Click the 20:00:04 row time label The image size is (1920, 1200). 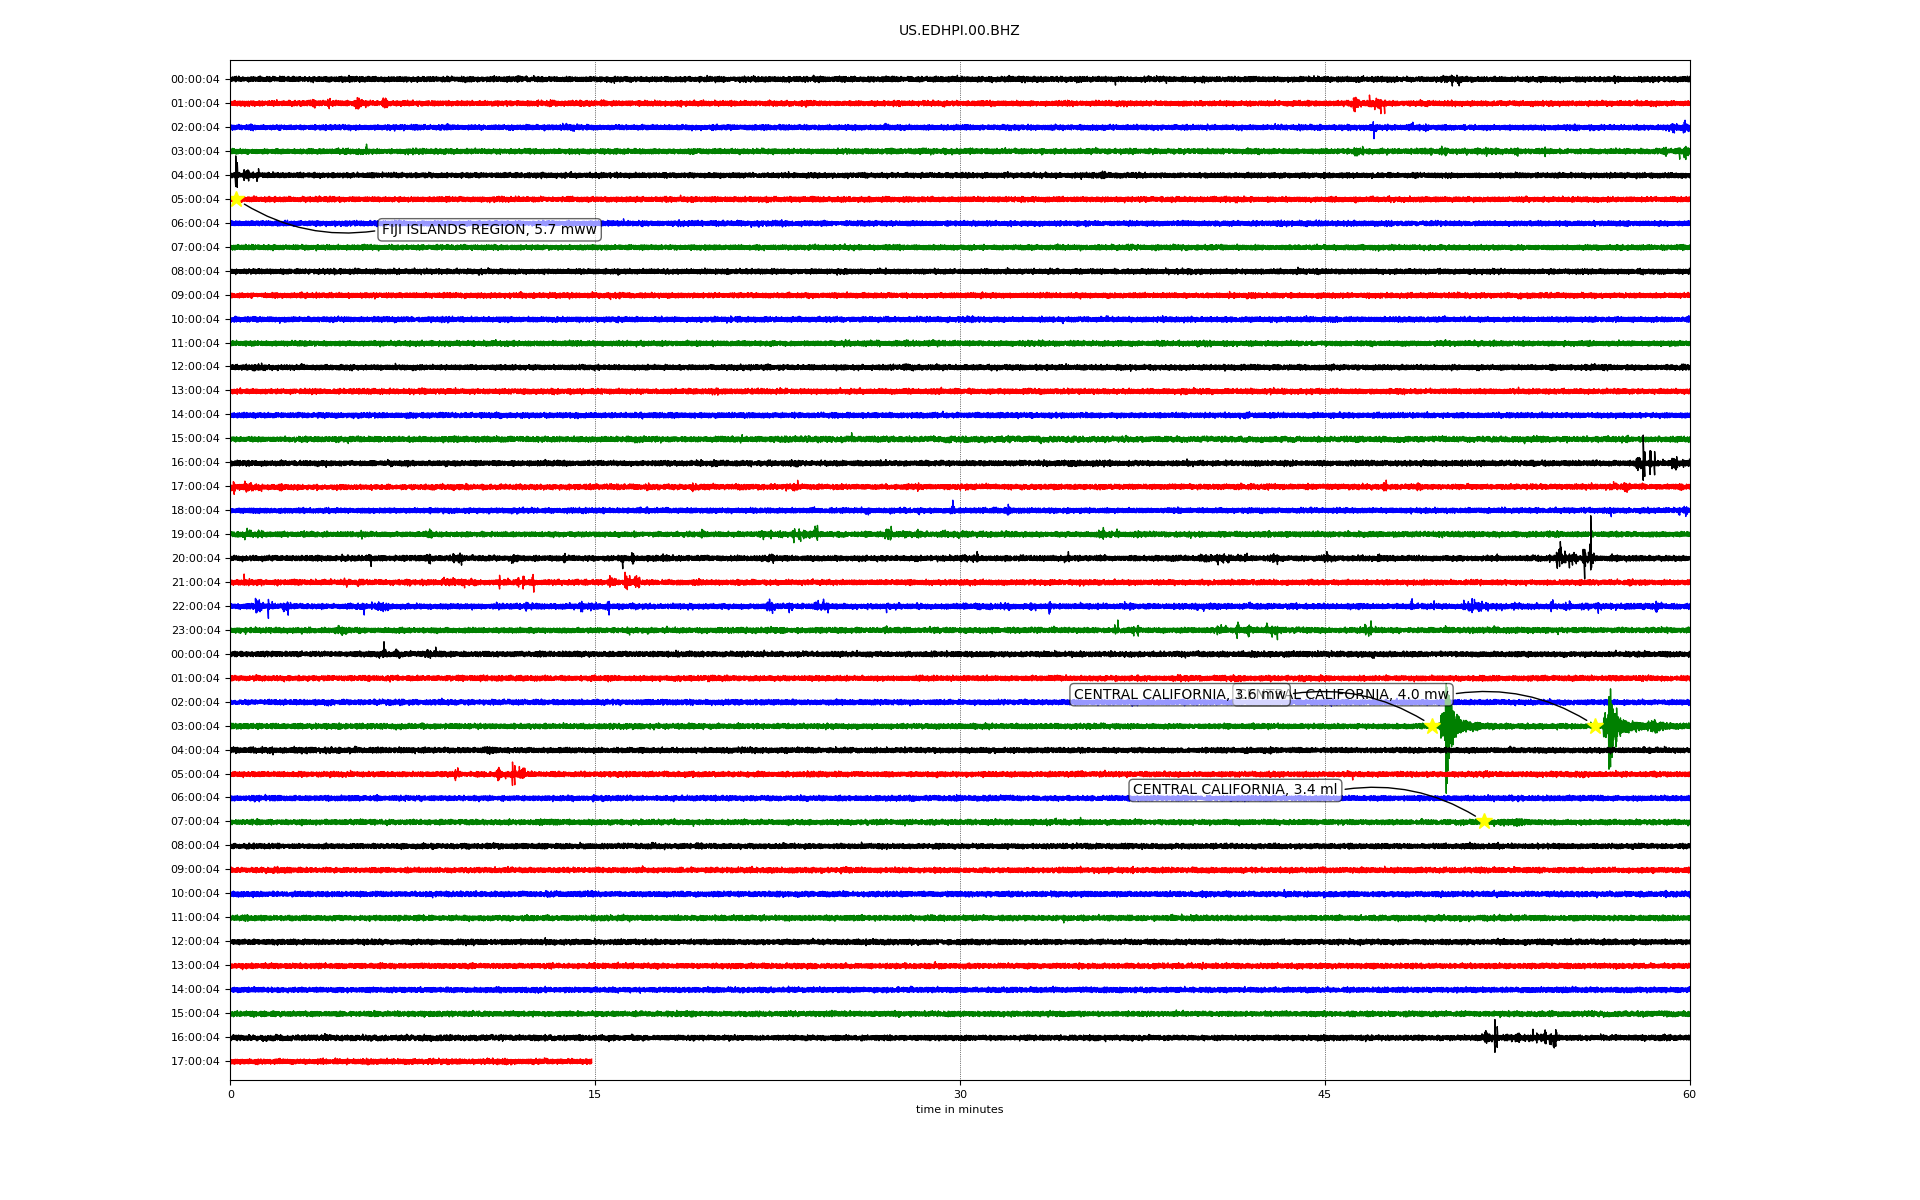pyautogui.click(x=195, y=559)
